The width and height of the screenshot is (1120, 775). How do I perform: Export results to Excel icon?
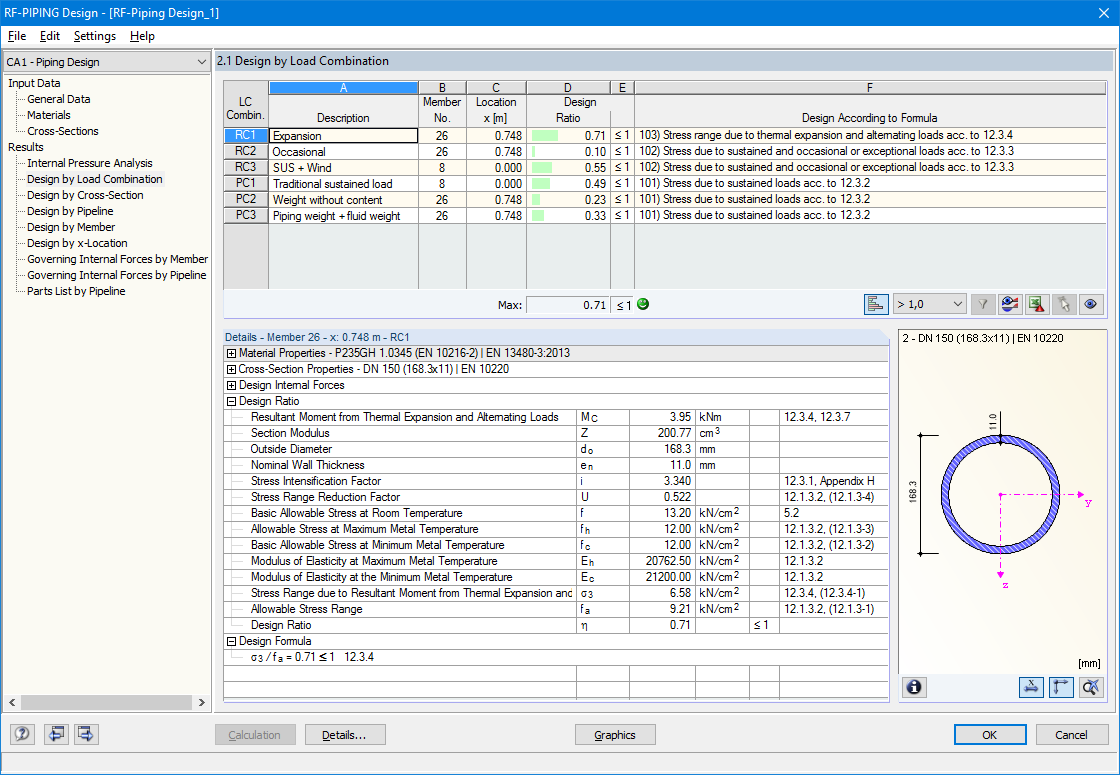pyautogui.click(x=1036, y=304)
